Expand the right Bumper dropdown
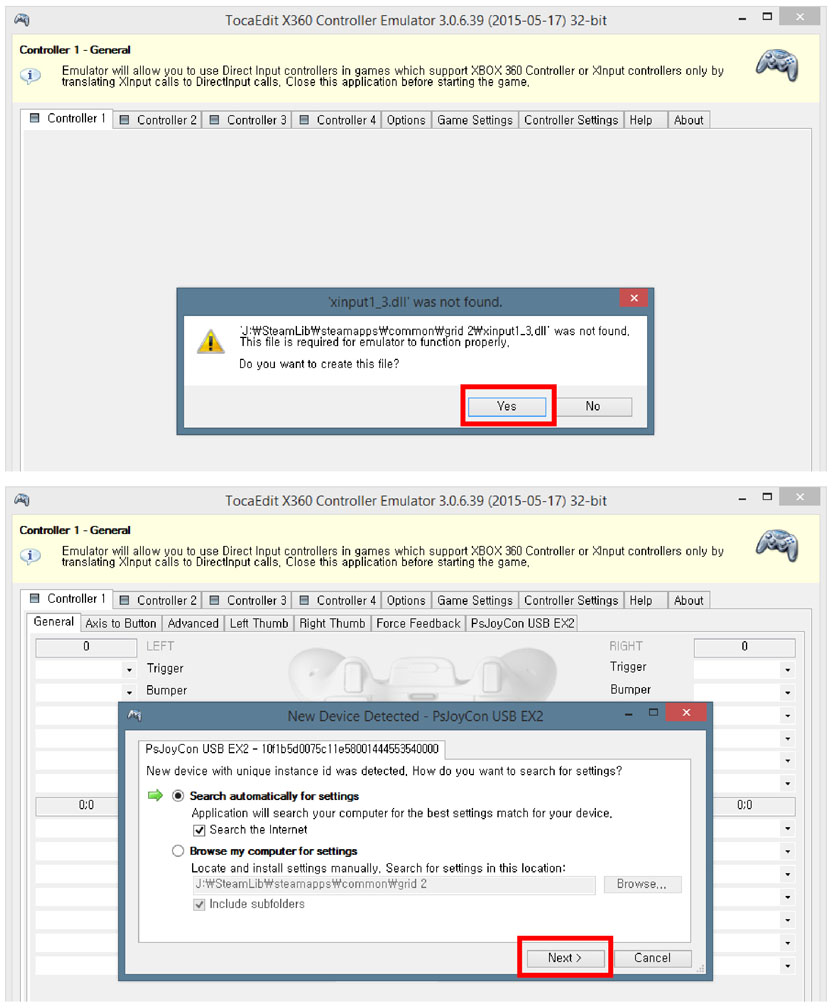 pyautogui.click(x=788, y=692)
